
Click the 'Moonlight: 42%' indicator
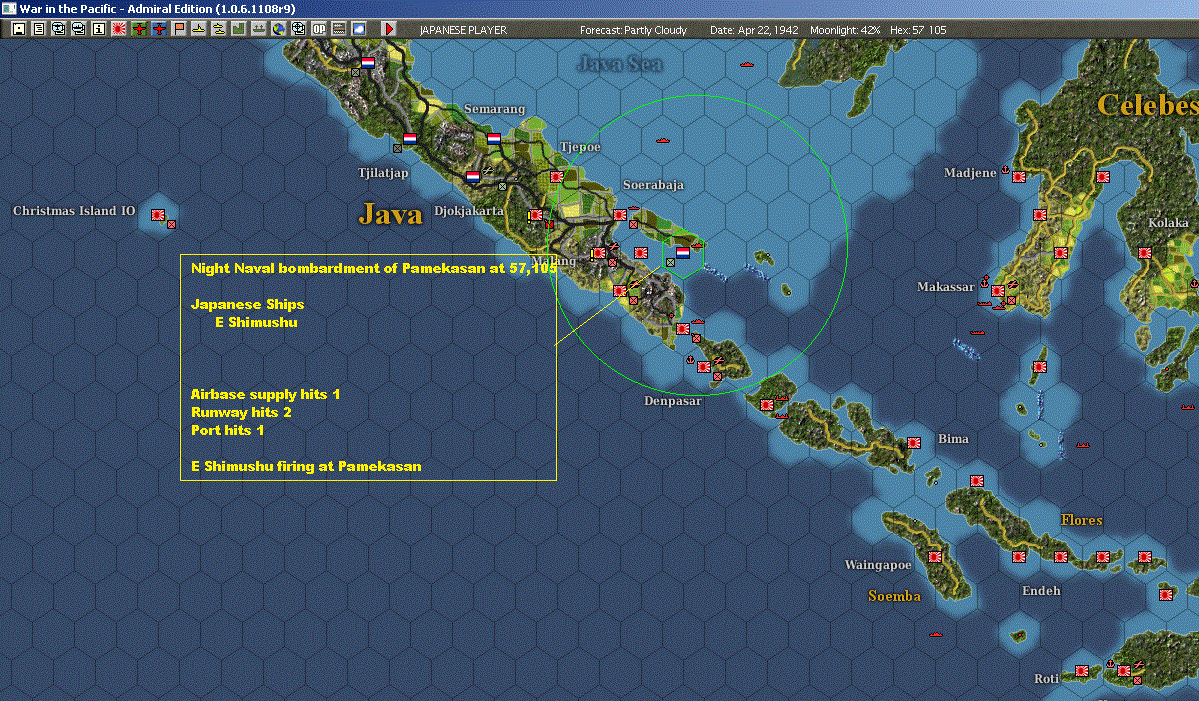845,30
